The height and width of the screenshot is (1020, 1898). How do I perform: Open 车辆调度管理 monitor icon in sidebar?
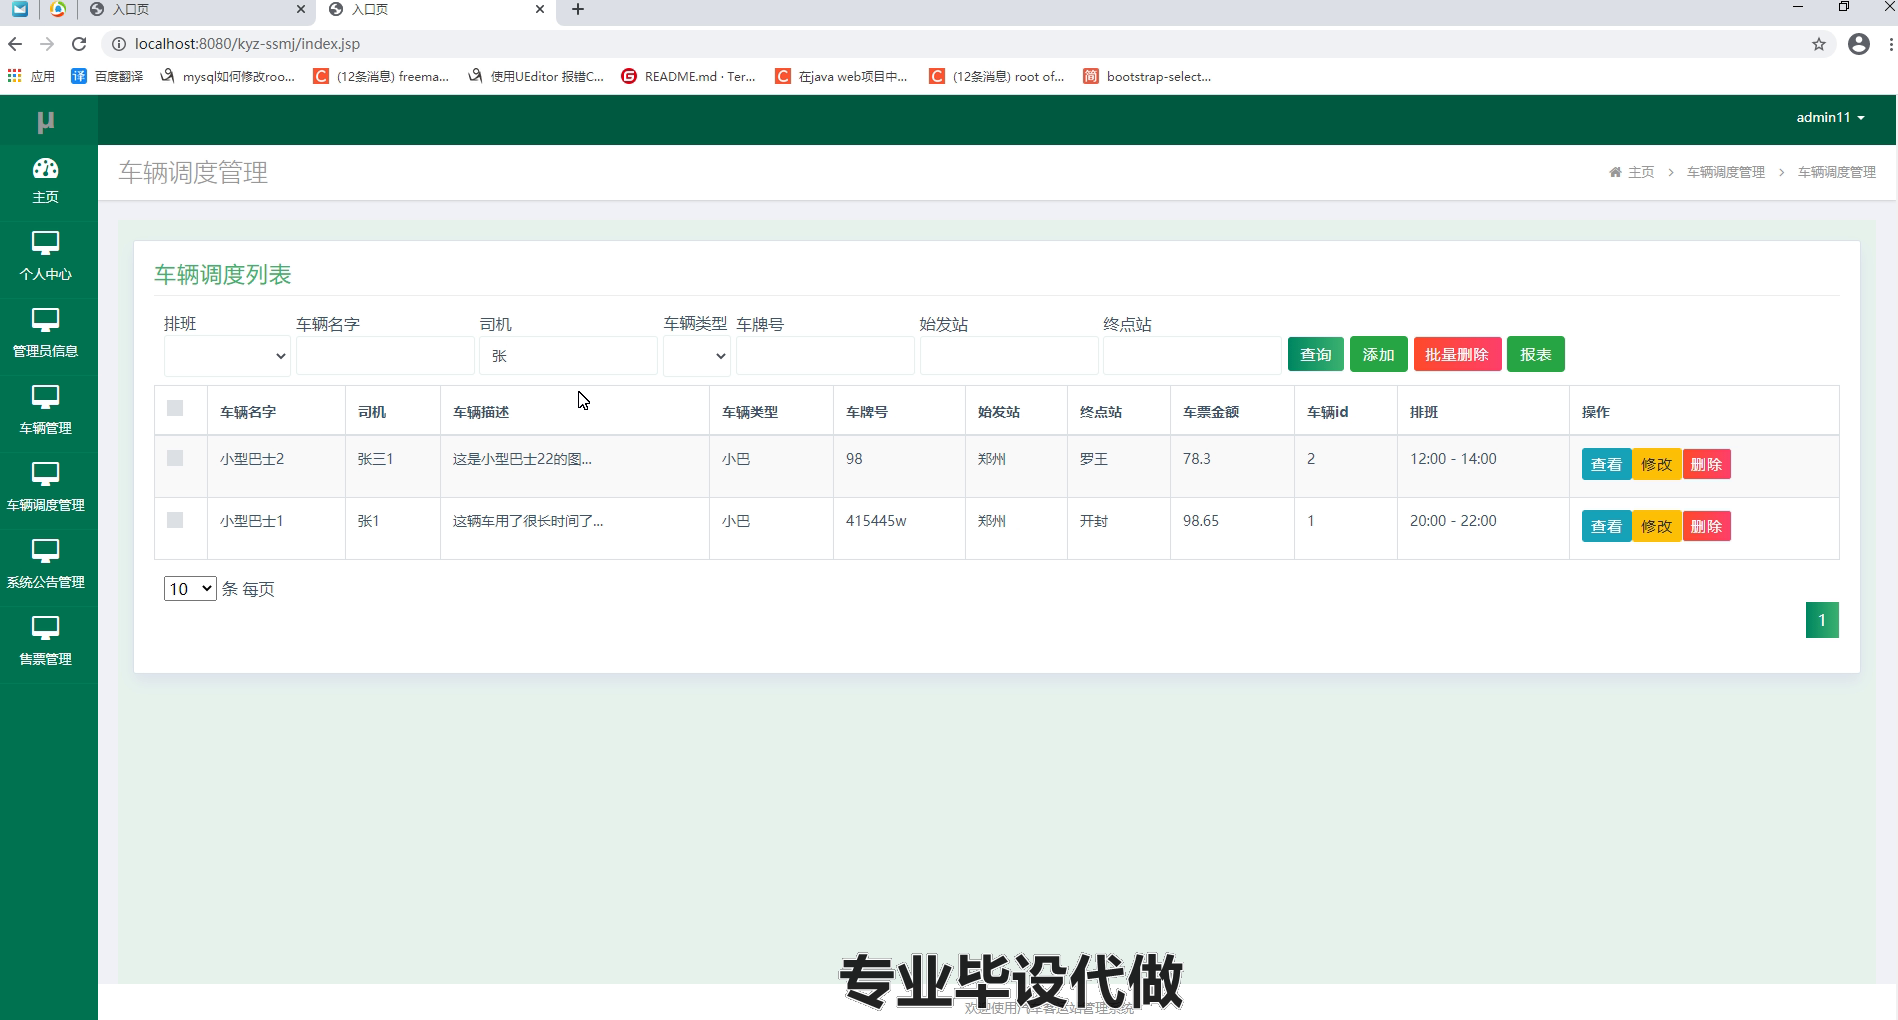pos(46,474)
